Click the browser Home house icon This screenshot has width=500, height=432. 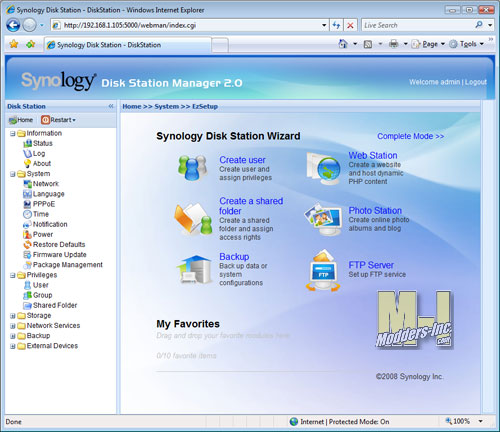(x=343, y=44)
